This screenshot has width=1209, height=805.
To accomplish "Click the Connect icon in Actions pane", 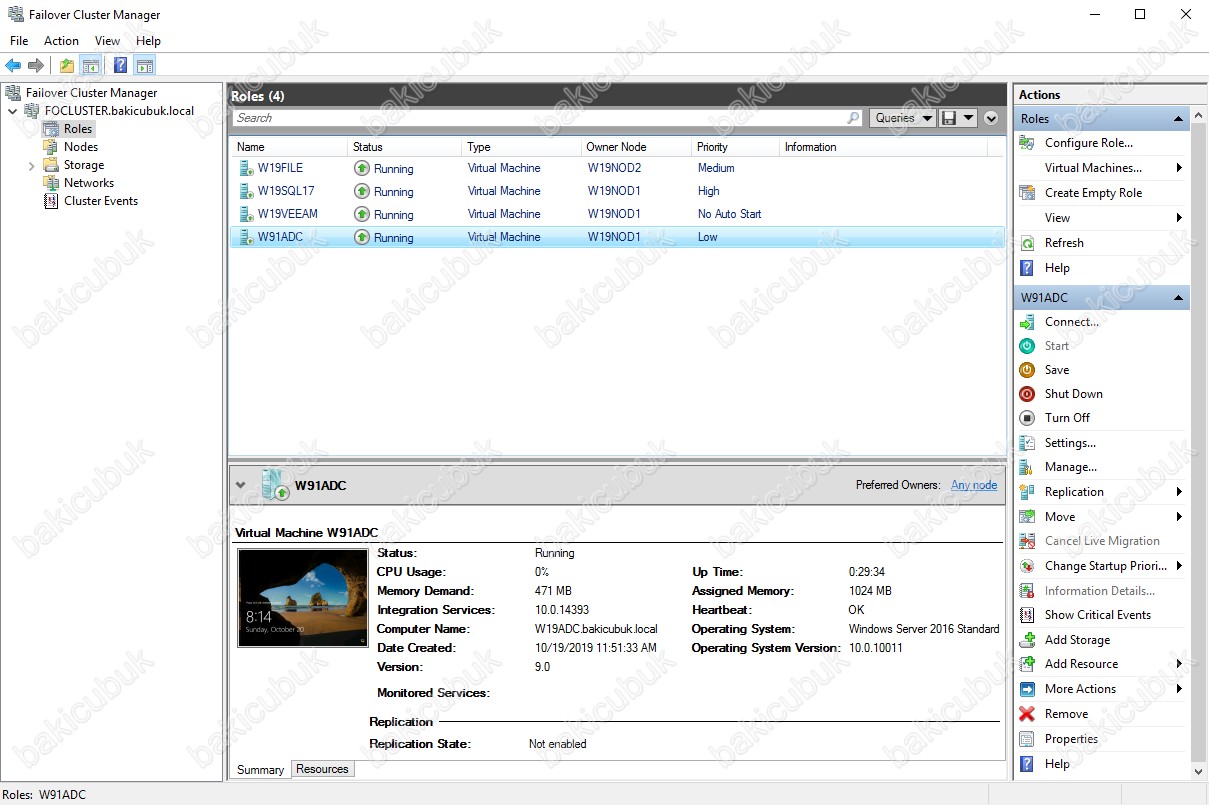I will pos(1027,322).
